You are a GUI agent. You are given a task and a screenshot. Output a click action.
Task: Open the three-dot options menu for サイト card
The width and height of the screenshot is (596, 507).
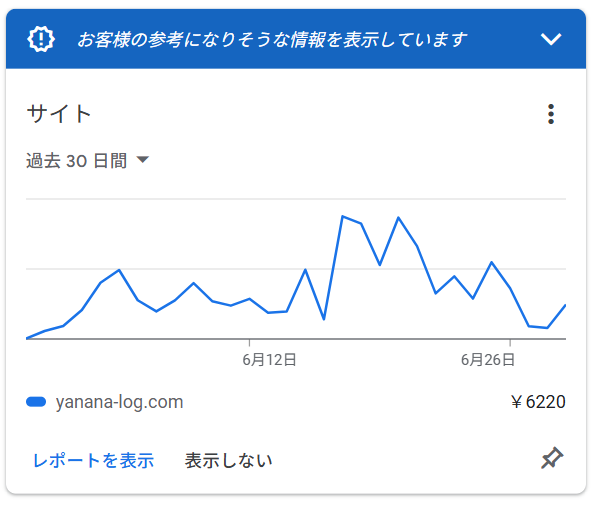coord(551,114)
